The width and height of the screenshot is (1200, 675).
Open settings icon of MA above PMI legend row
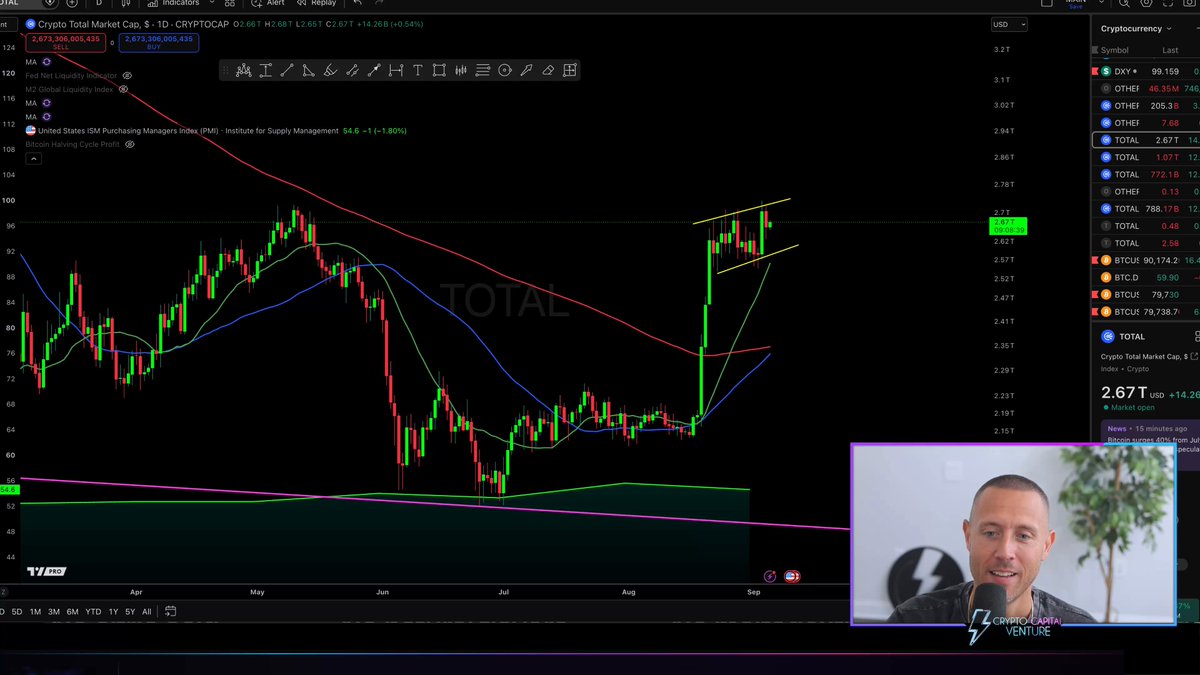coord(47,117)
